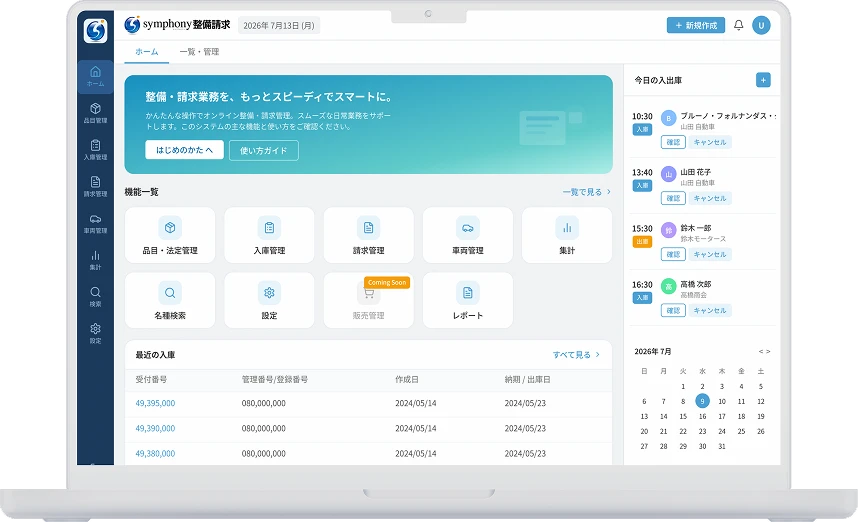Open the 品目・法定管理 feature card
The image size is (858, 522).
point(170,235)
